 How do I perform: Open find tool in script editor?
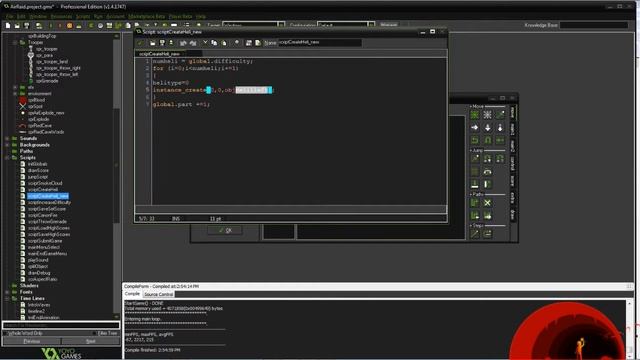[237, 43]
